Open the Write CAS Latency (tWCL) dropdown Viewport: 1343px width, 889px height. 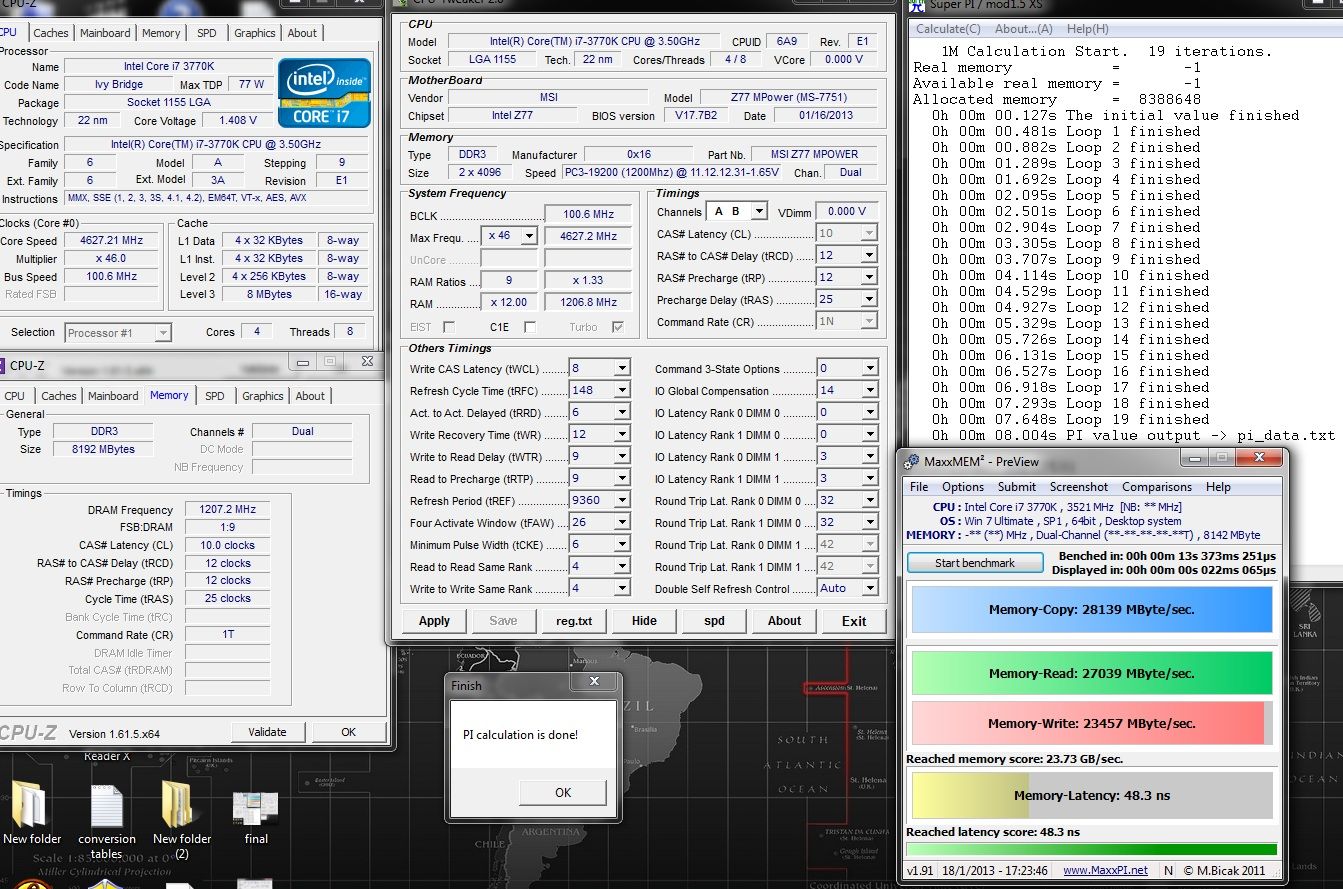coord(622,368)
